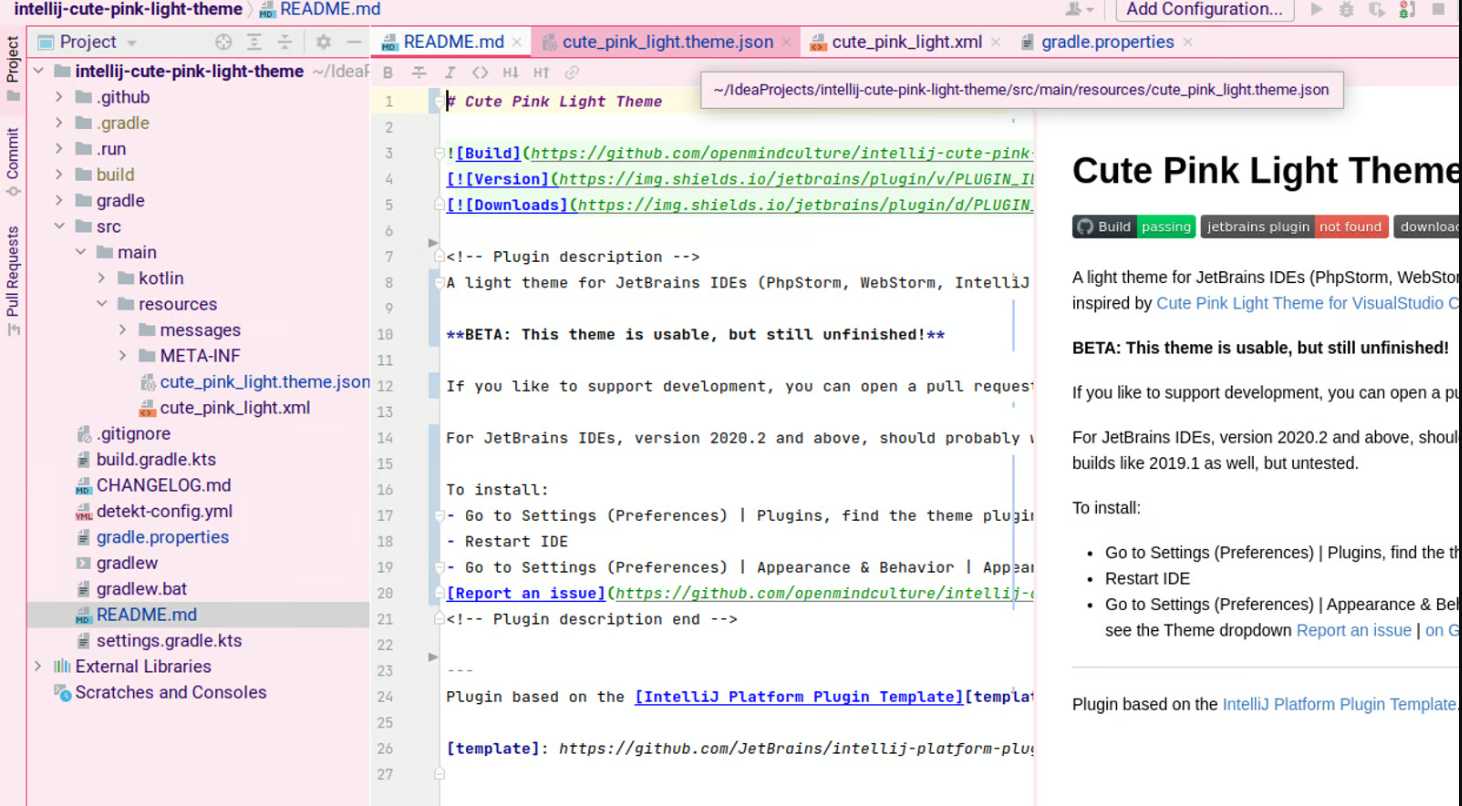
Task: Expand External Libraries node
Action: coord(38,667)
